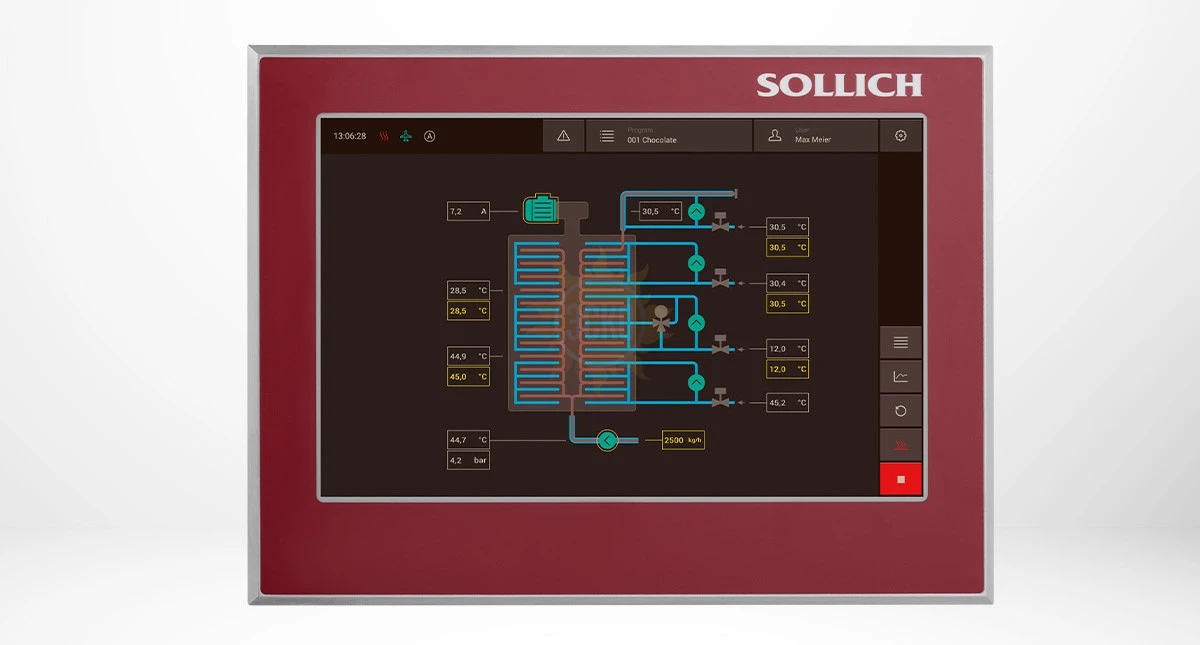Select the white 12,0 °C reading
Screen dimensions: 1200x645
pos(788,348)
